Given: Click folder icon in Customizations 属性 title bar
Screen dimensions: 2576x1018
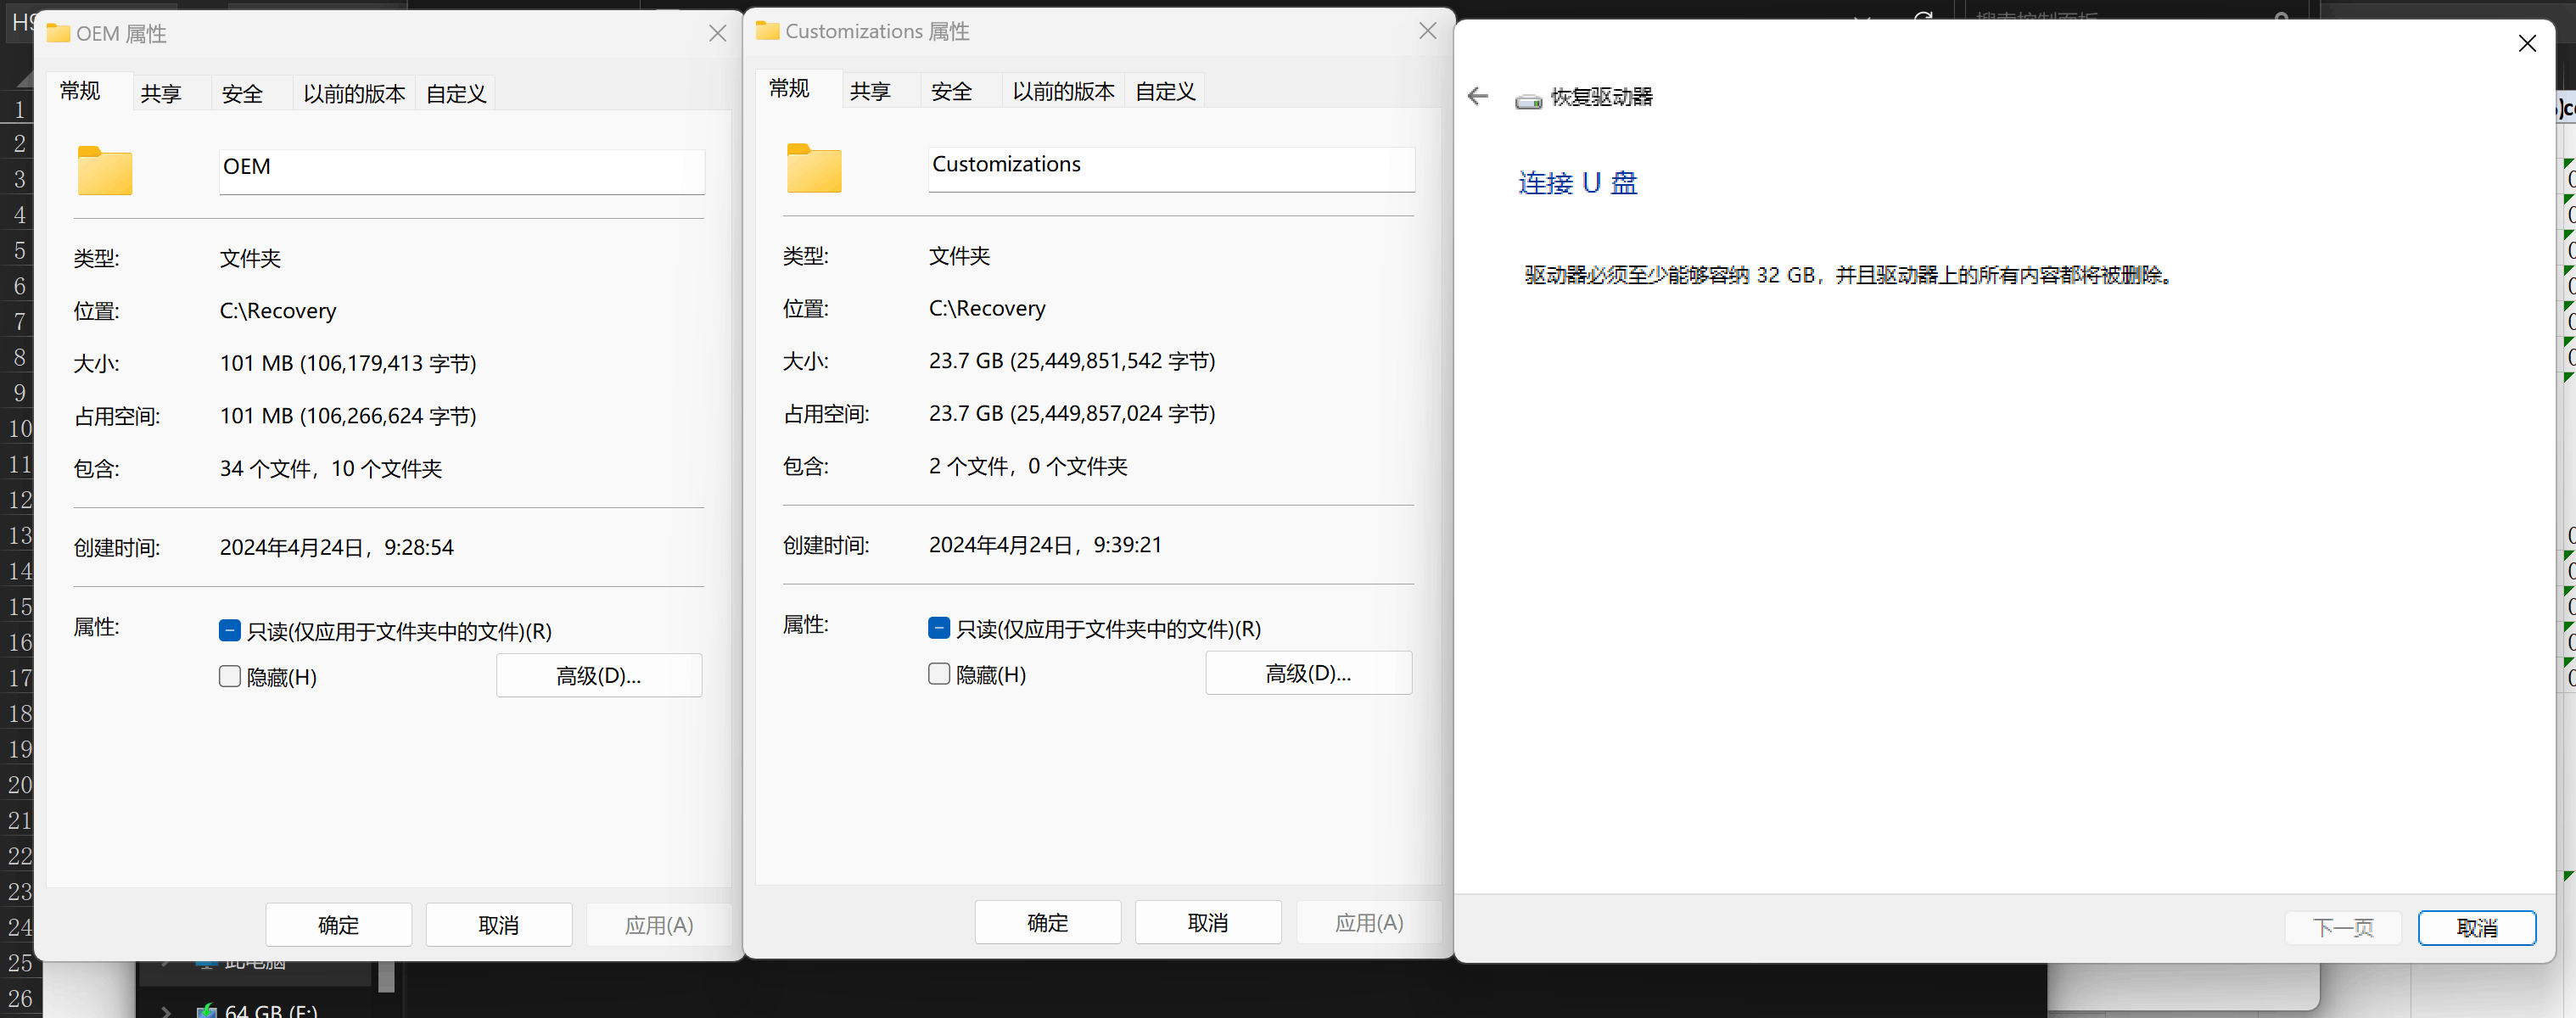Looking at the screenshot, I should point(767,31).
